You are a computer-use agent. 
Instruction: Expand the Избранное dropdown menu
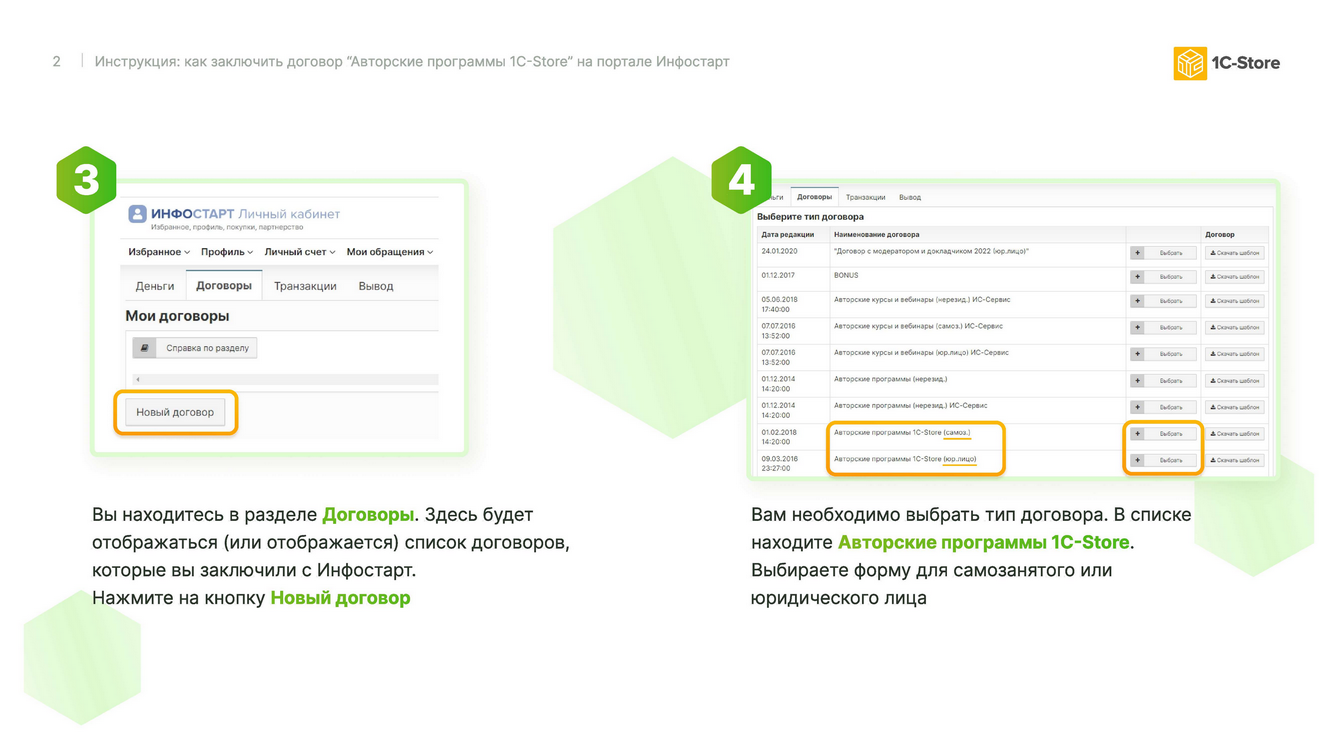tap(159, 252)
